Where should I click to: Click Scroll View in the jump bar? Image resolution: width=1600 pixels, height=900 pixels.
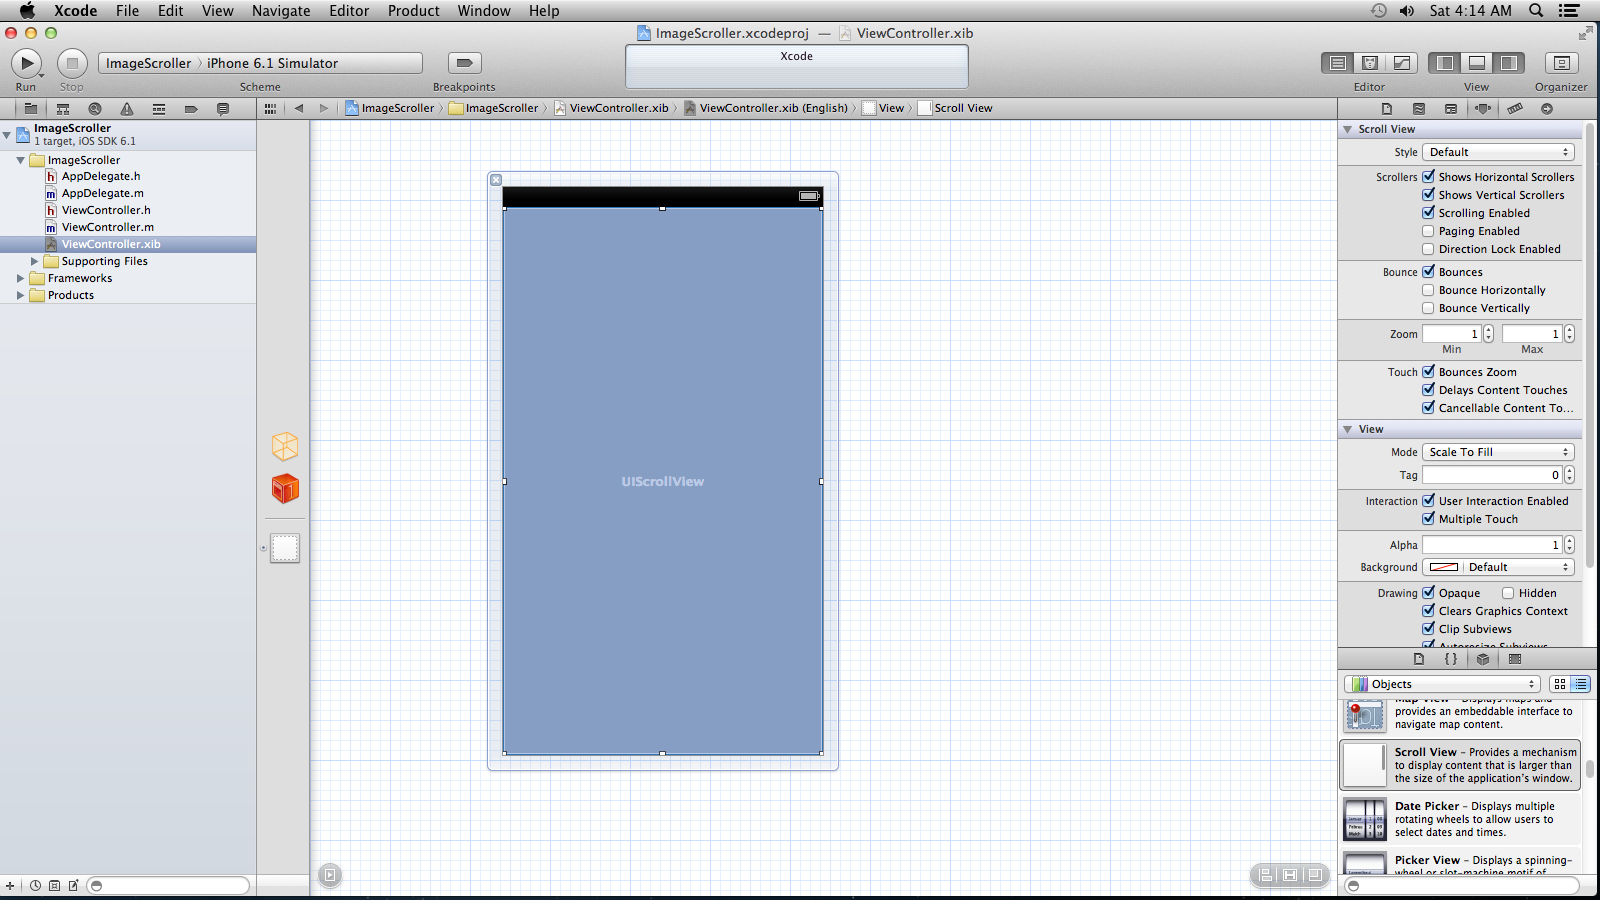click(955, 108)
